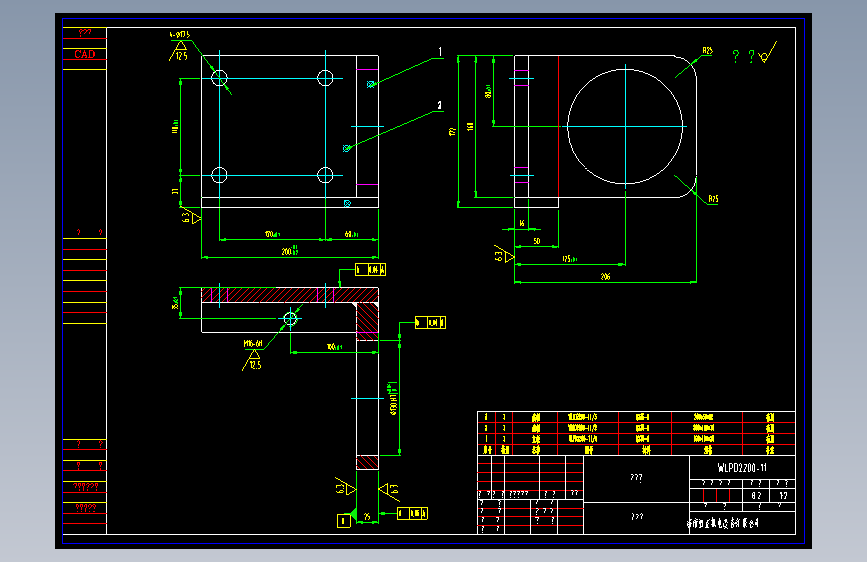Select the large bore circle in right view
867x562 pixels.
[x=625, y=127]
